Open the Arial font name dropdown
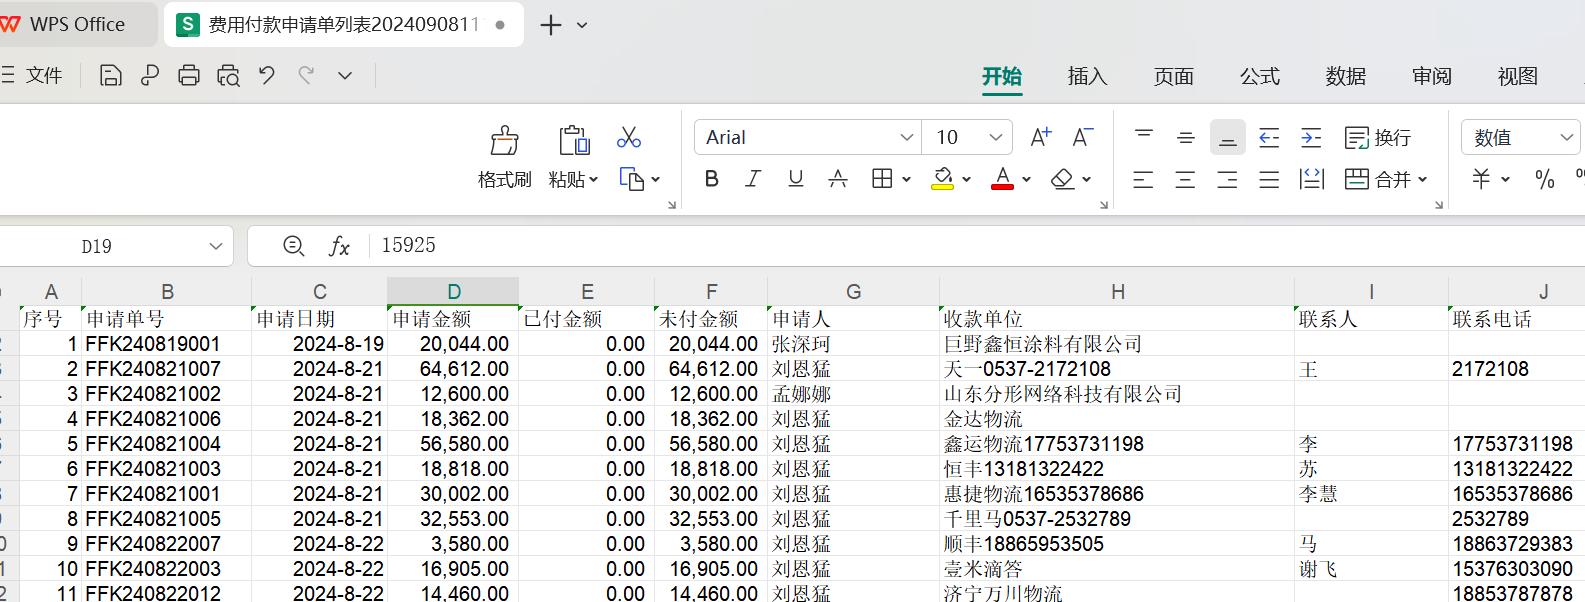1585x602 pixels. 906,137
